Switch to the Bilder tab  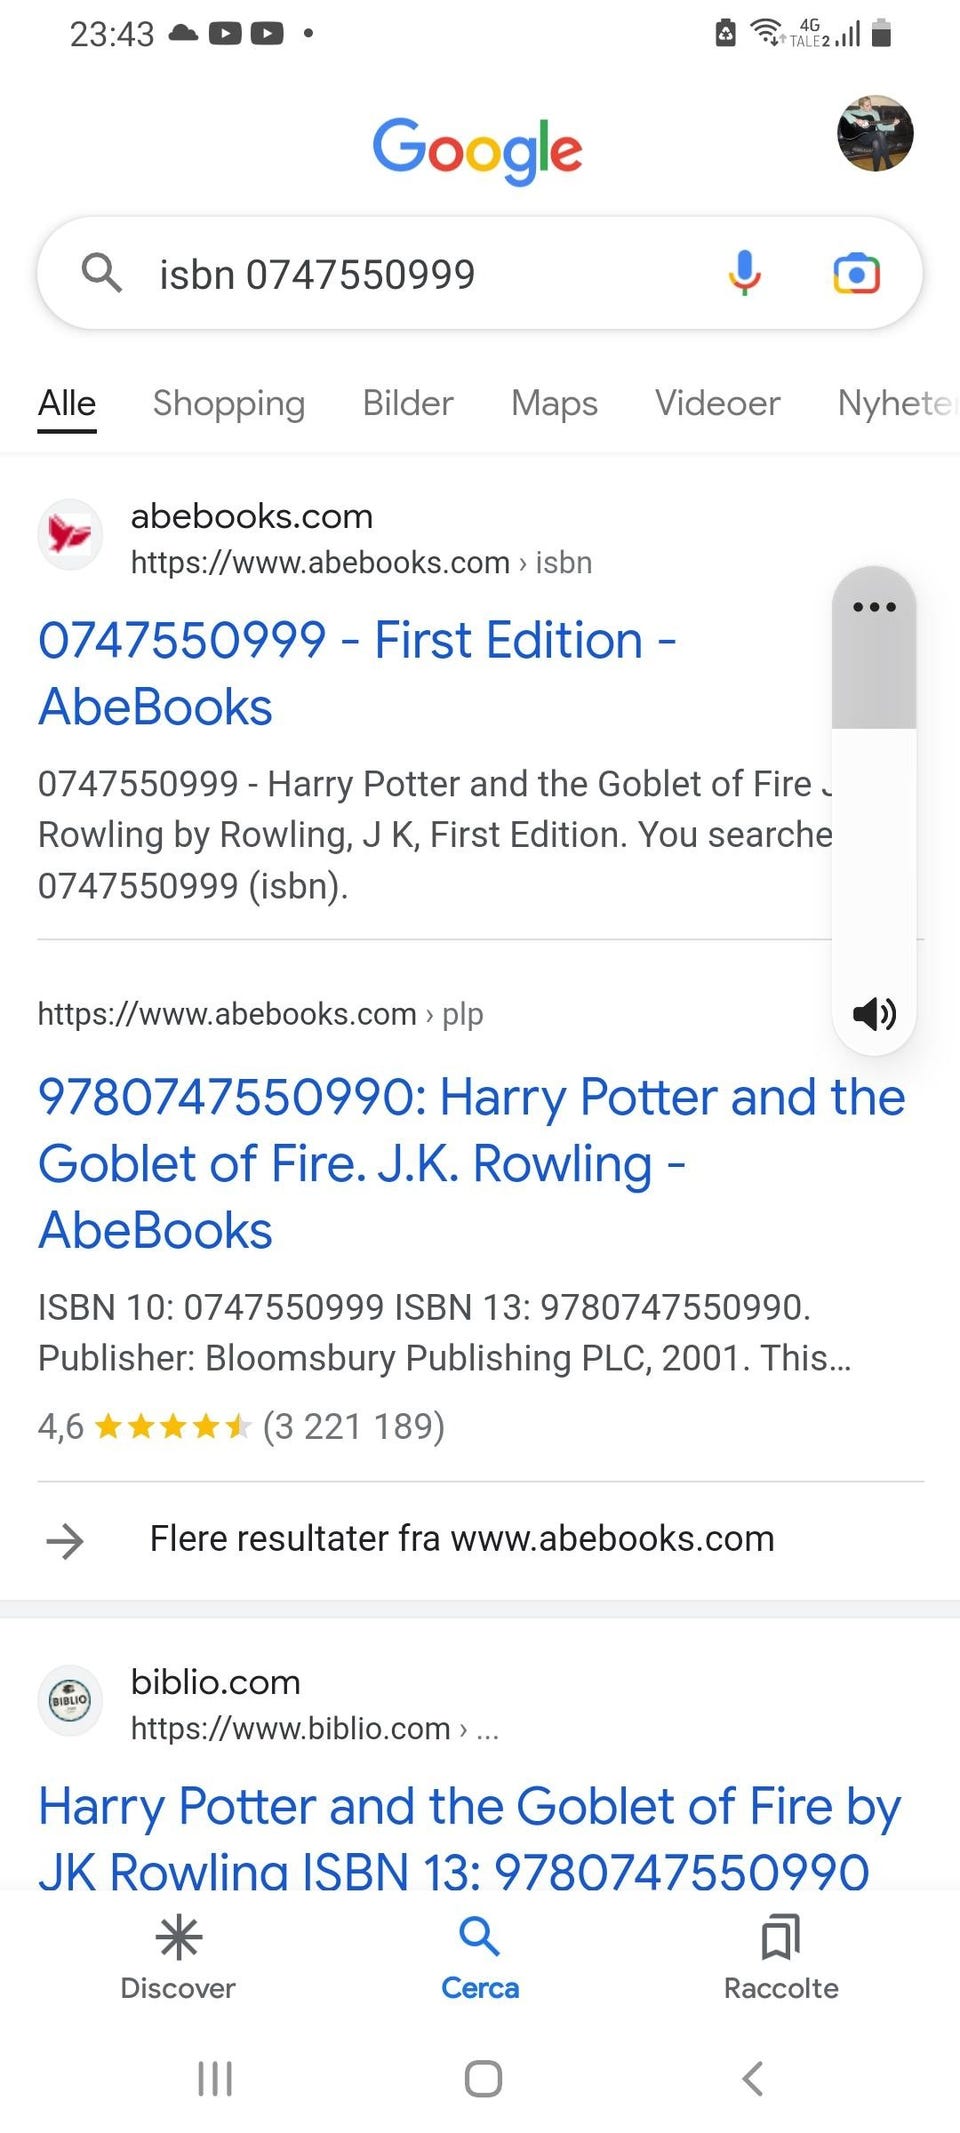(407, 403)
